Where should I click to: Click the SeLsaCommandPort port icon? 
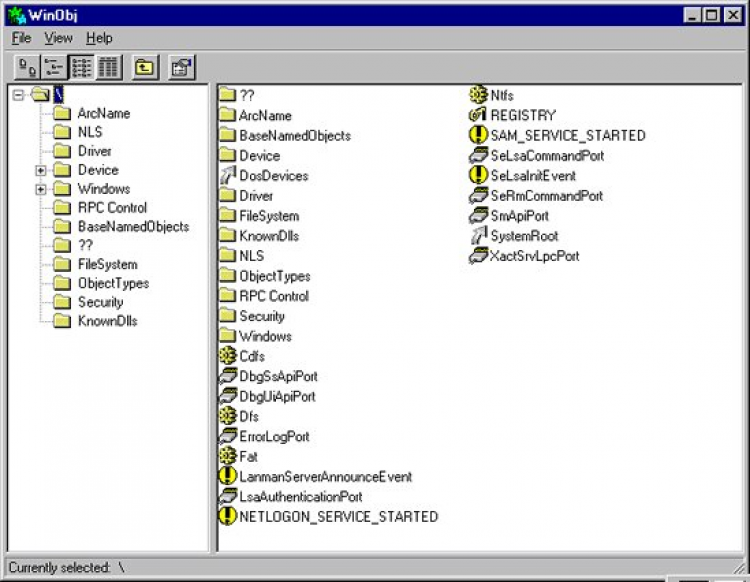[x=478, y=155]
